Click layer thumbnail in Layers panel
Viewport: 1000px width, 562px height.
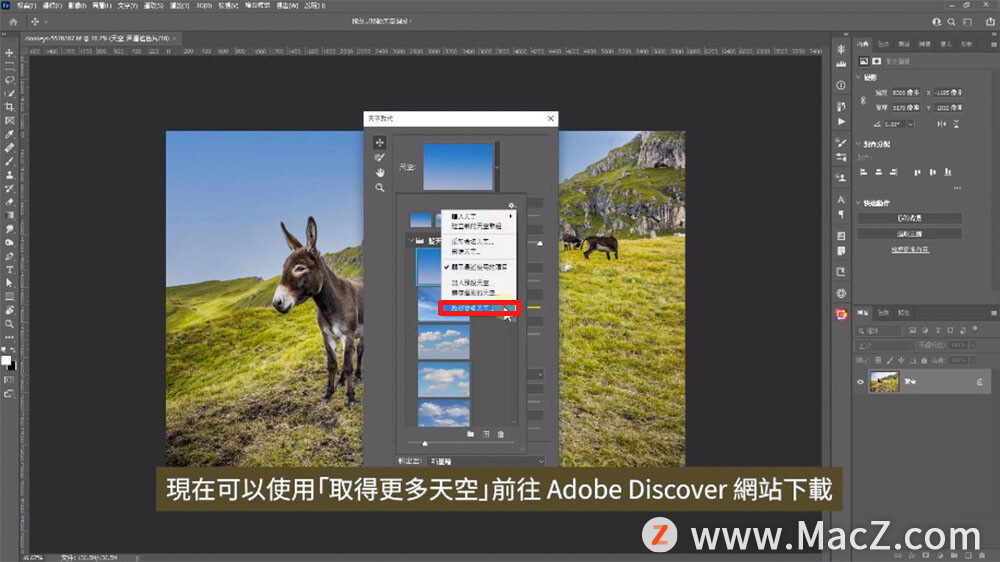[884, 381]
